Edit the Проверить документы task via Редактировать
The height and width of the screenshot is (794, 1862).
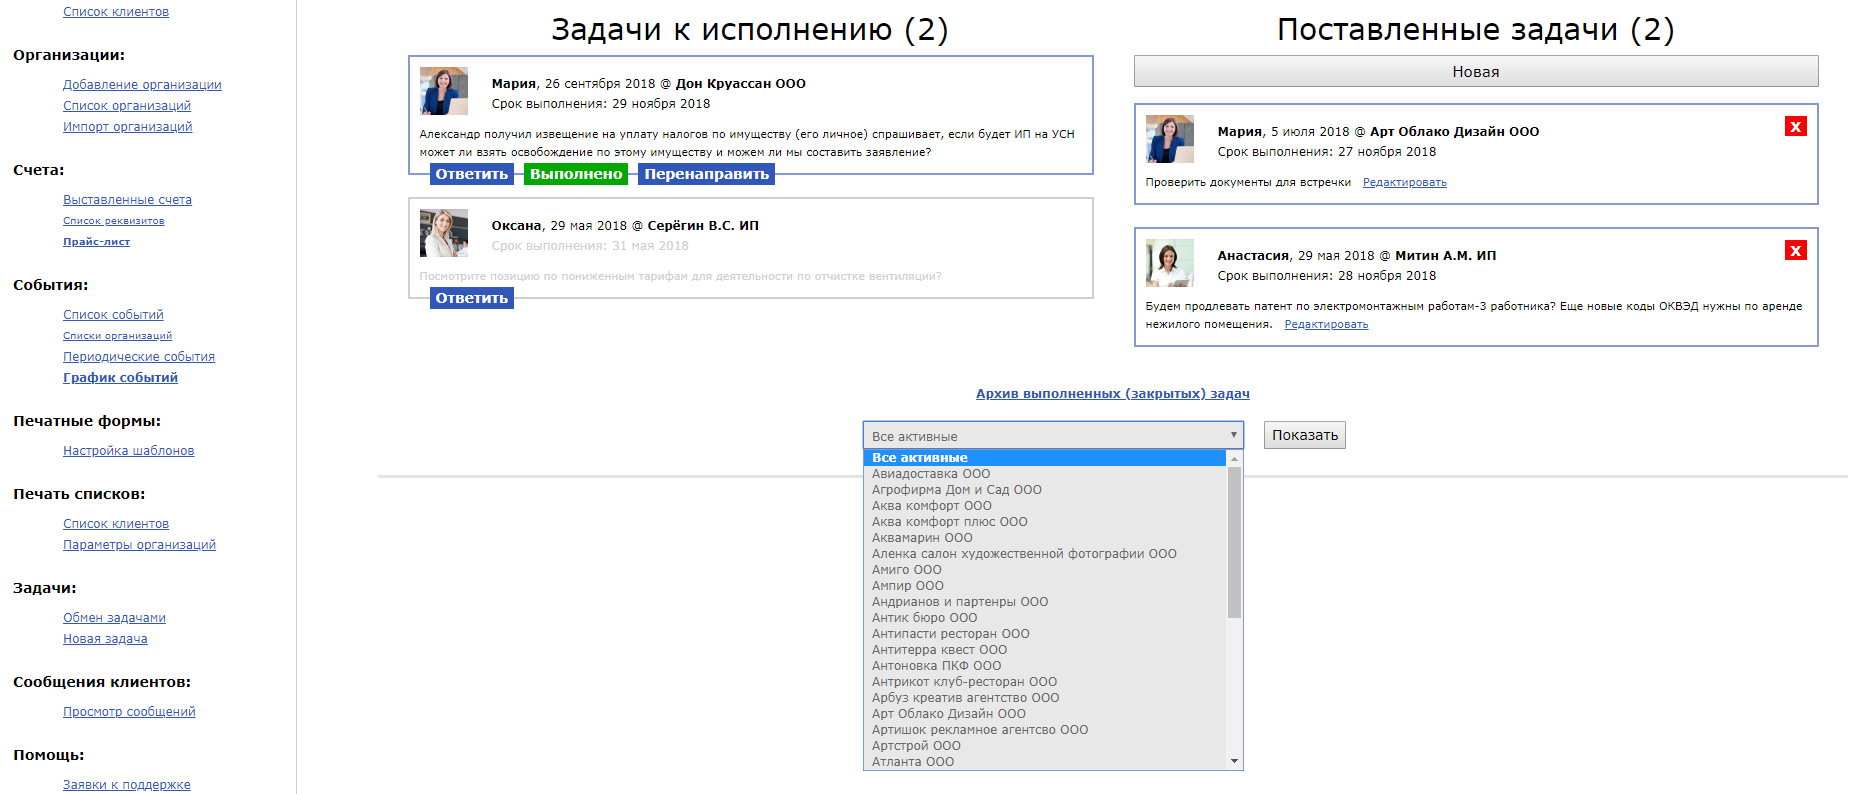[x=1404, y=182]
